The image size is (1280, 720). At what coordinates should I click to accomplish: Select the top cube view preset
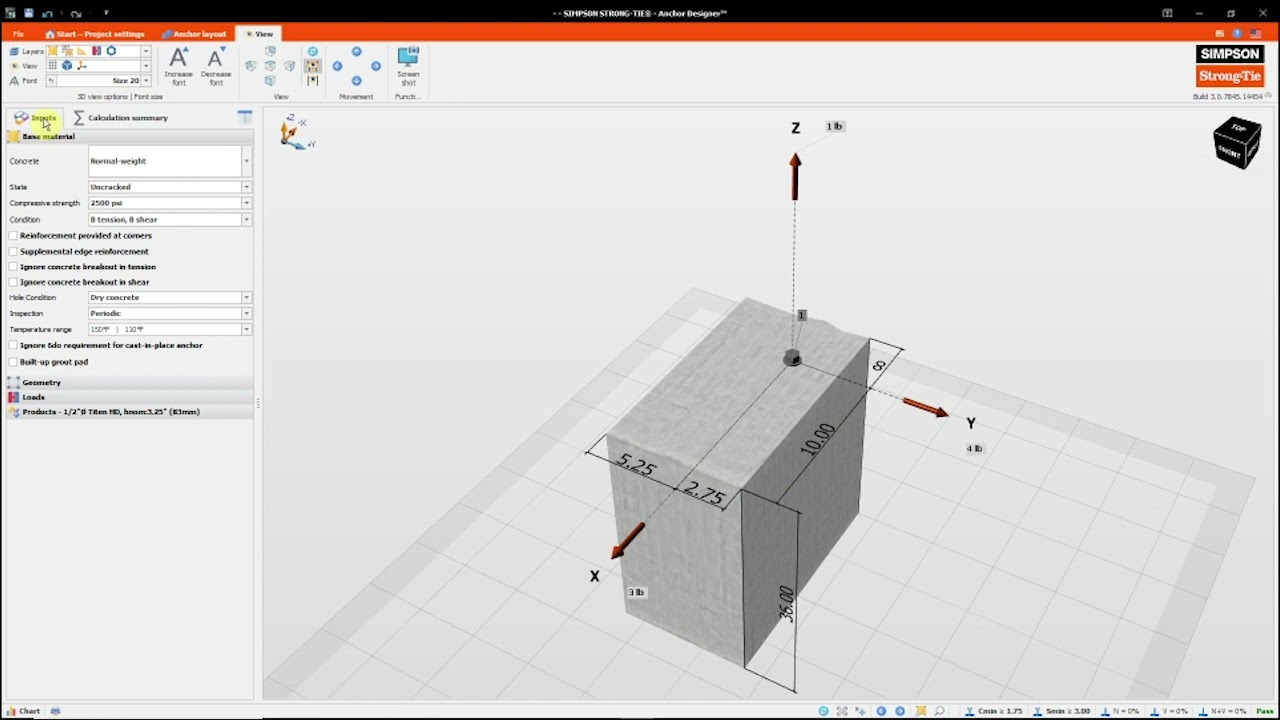270,51
